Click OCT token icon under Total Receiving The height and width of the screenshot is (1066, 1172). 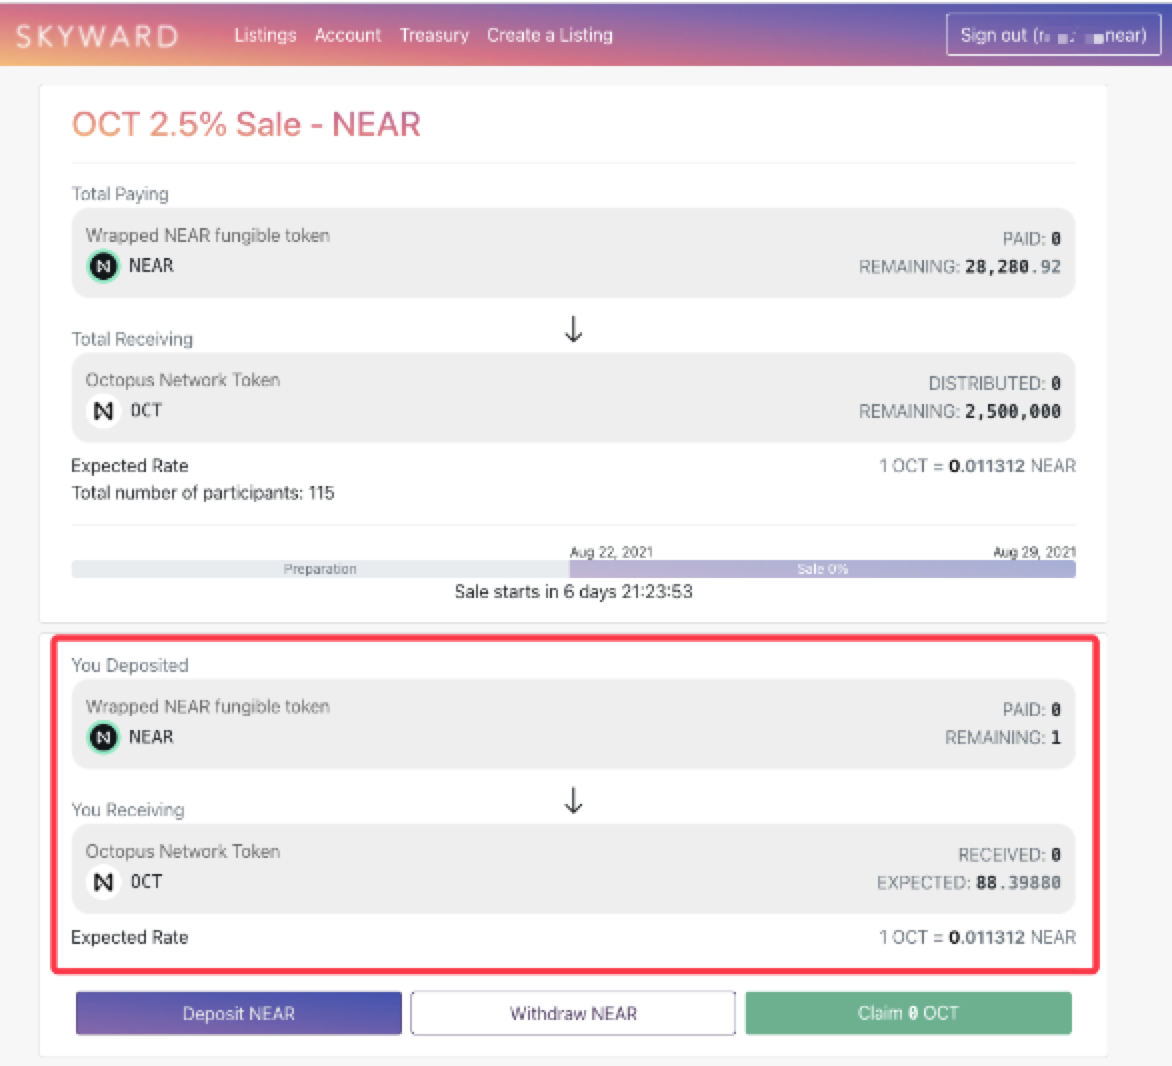tap(103, 411)
